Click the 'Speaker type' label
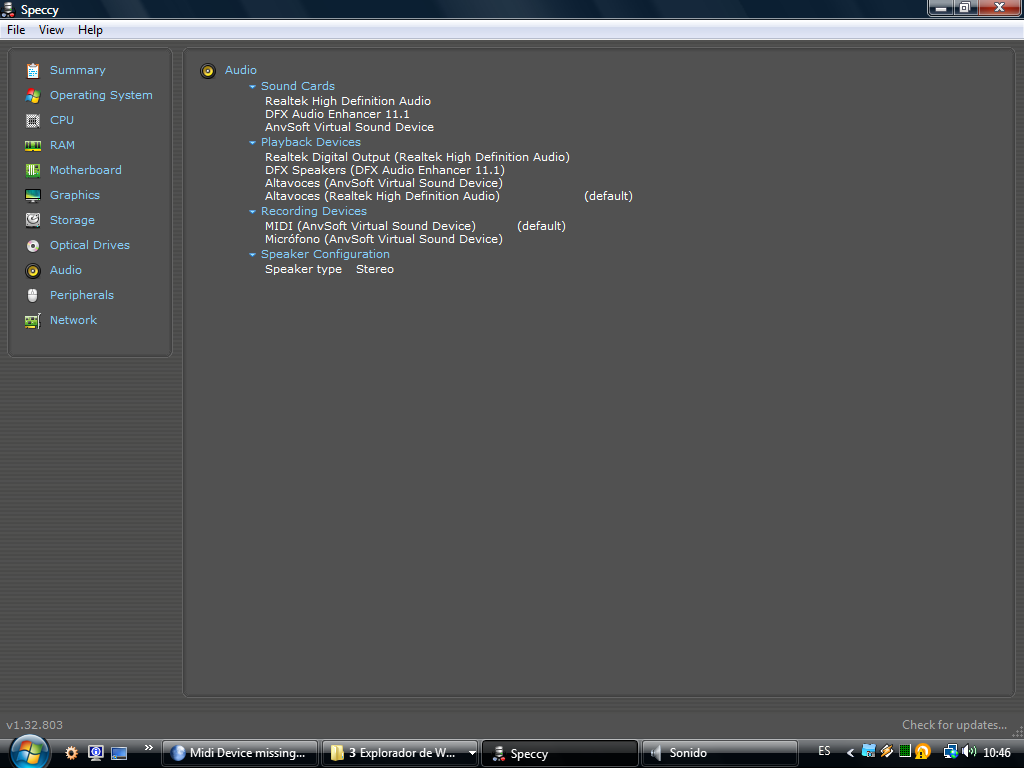This screenshot has height=768, width=1024. point(303,269)
